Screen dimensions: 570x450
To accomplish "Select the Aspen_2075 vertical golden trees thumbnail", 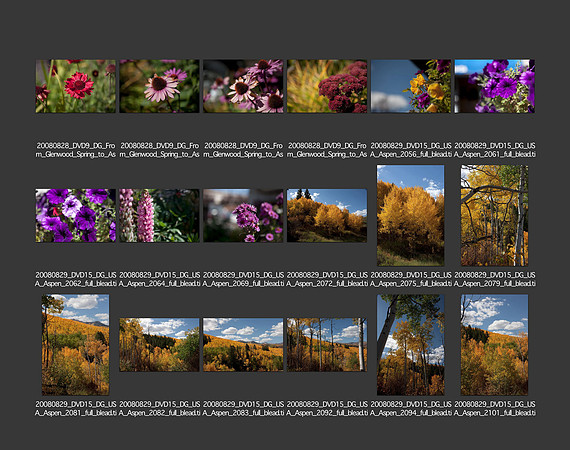I will pyautogui.click(x=410, y=215).
